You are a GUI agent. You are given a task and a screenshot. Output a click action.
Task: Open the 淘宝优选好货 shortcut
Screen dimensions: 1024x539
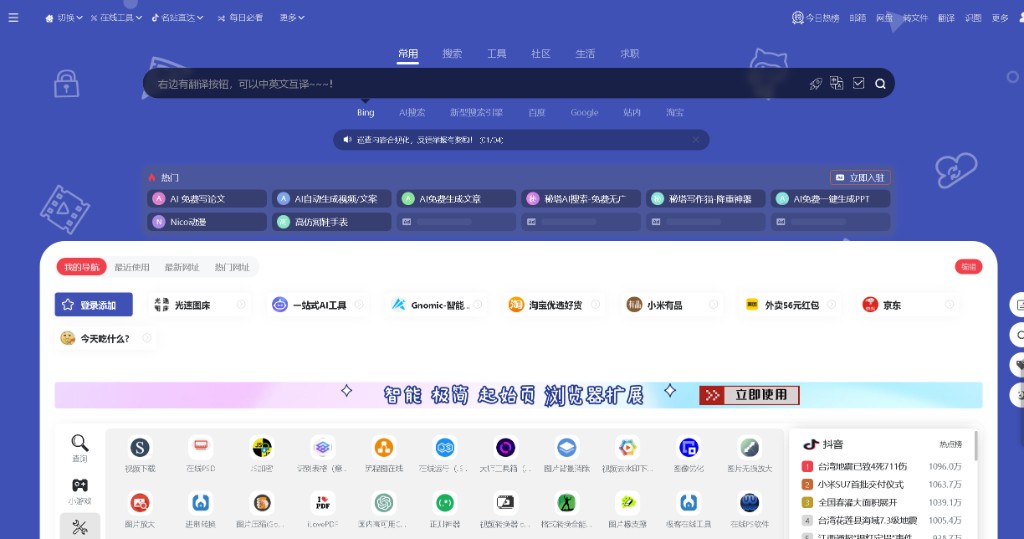554,305
